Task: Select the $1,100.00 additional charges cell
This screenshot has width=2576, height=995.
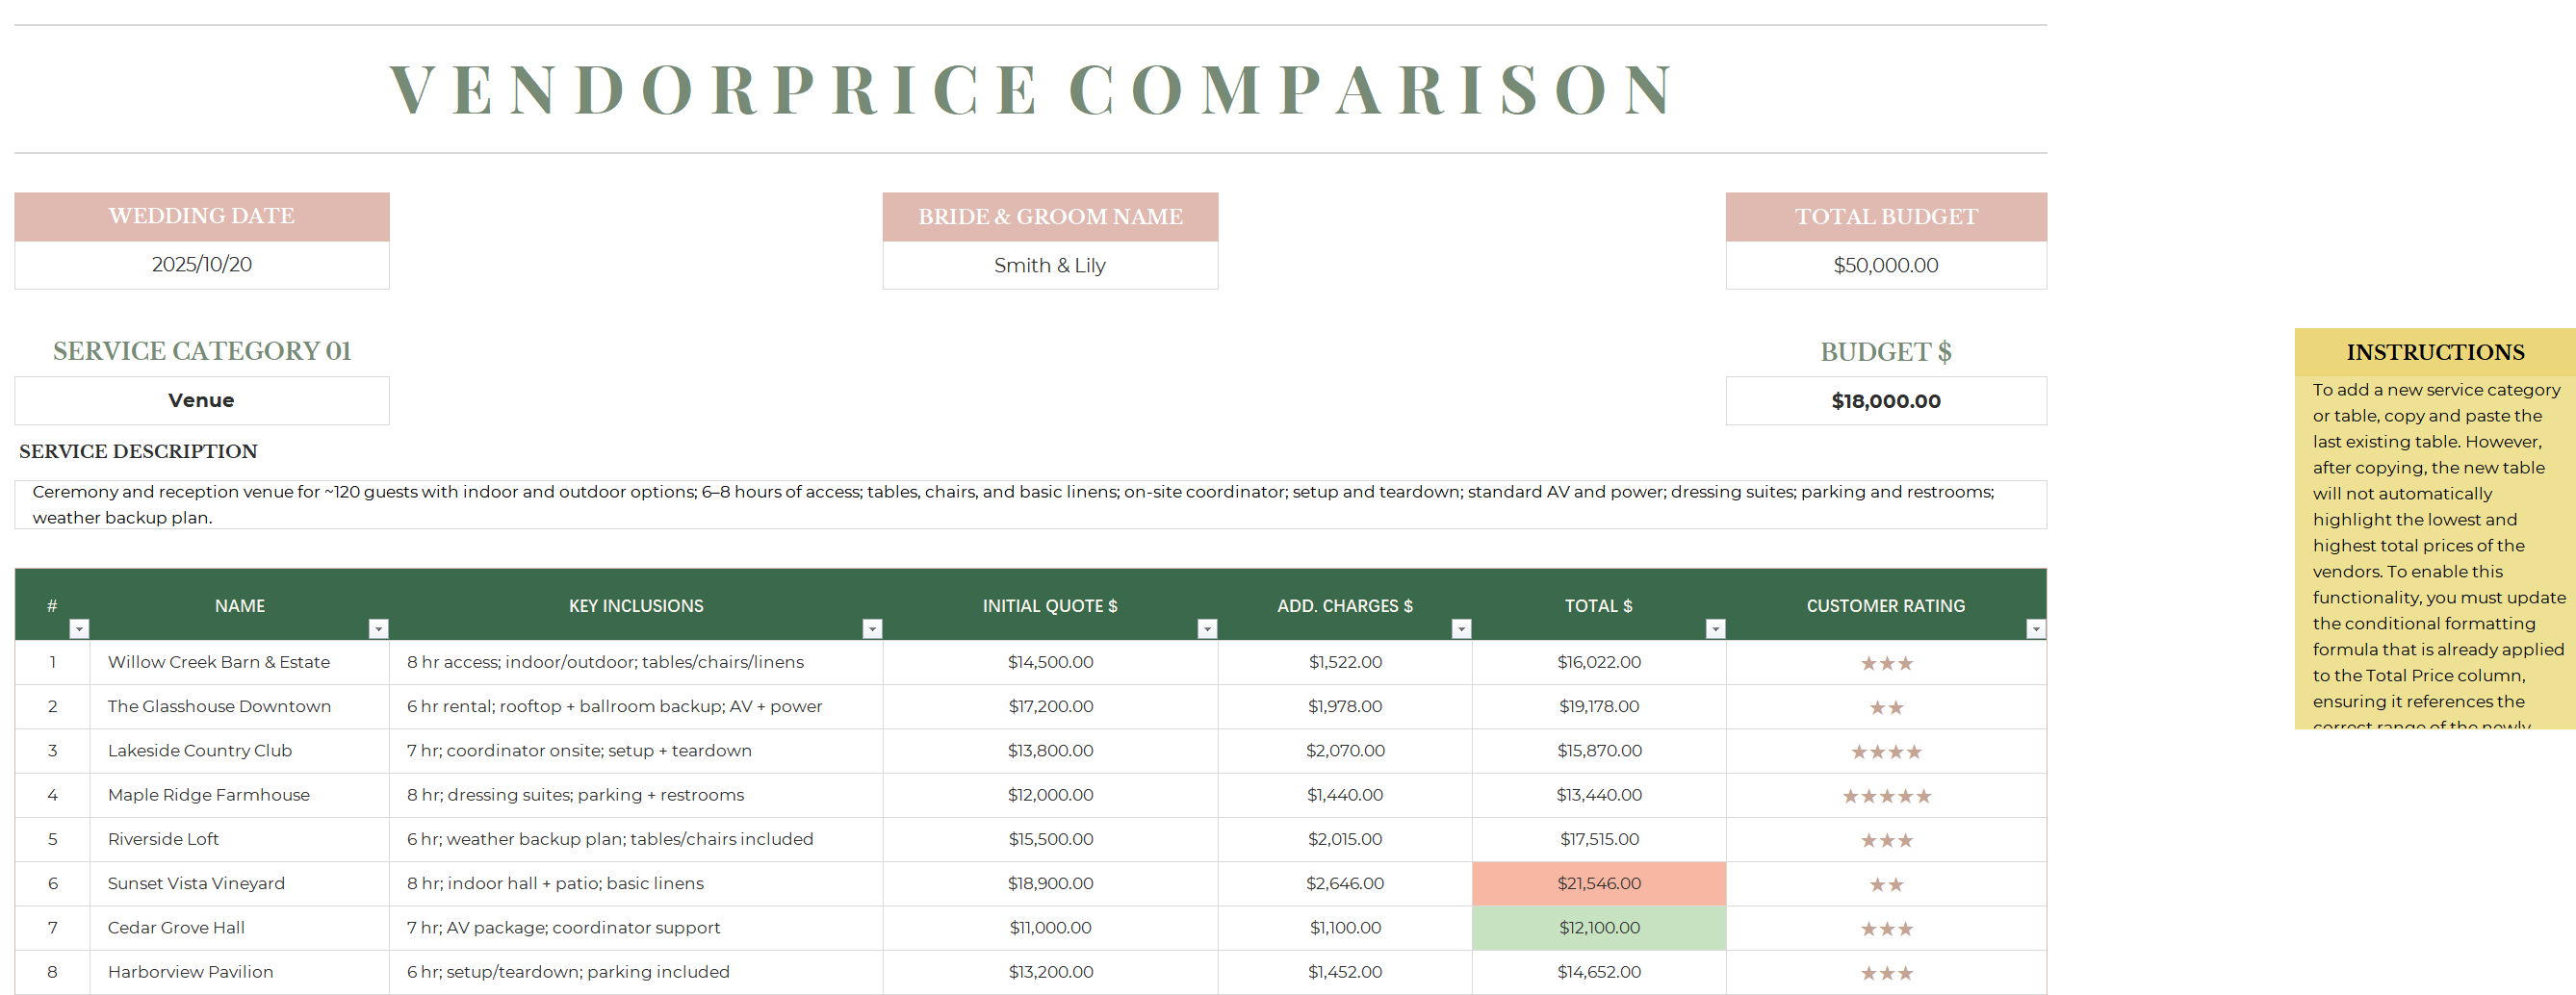Action: 1345,927
